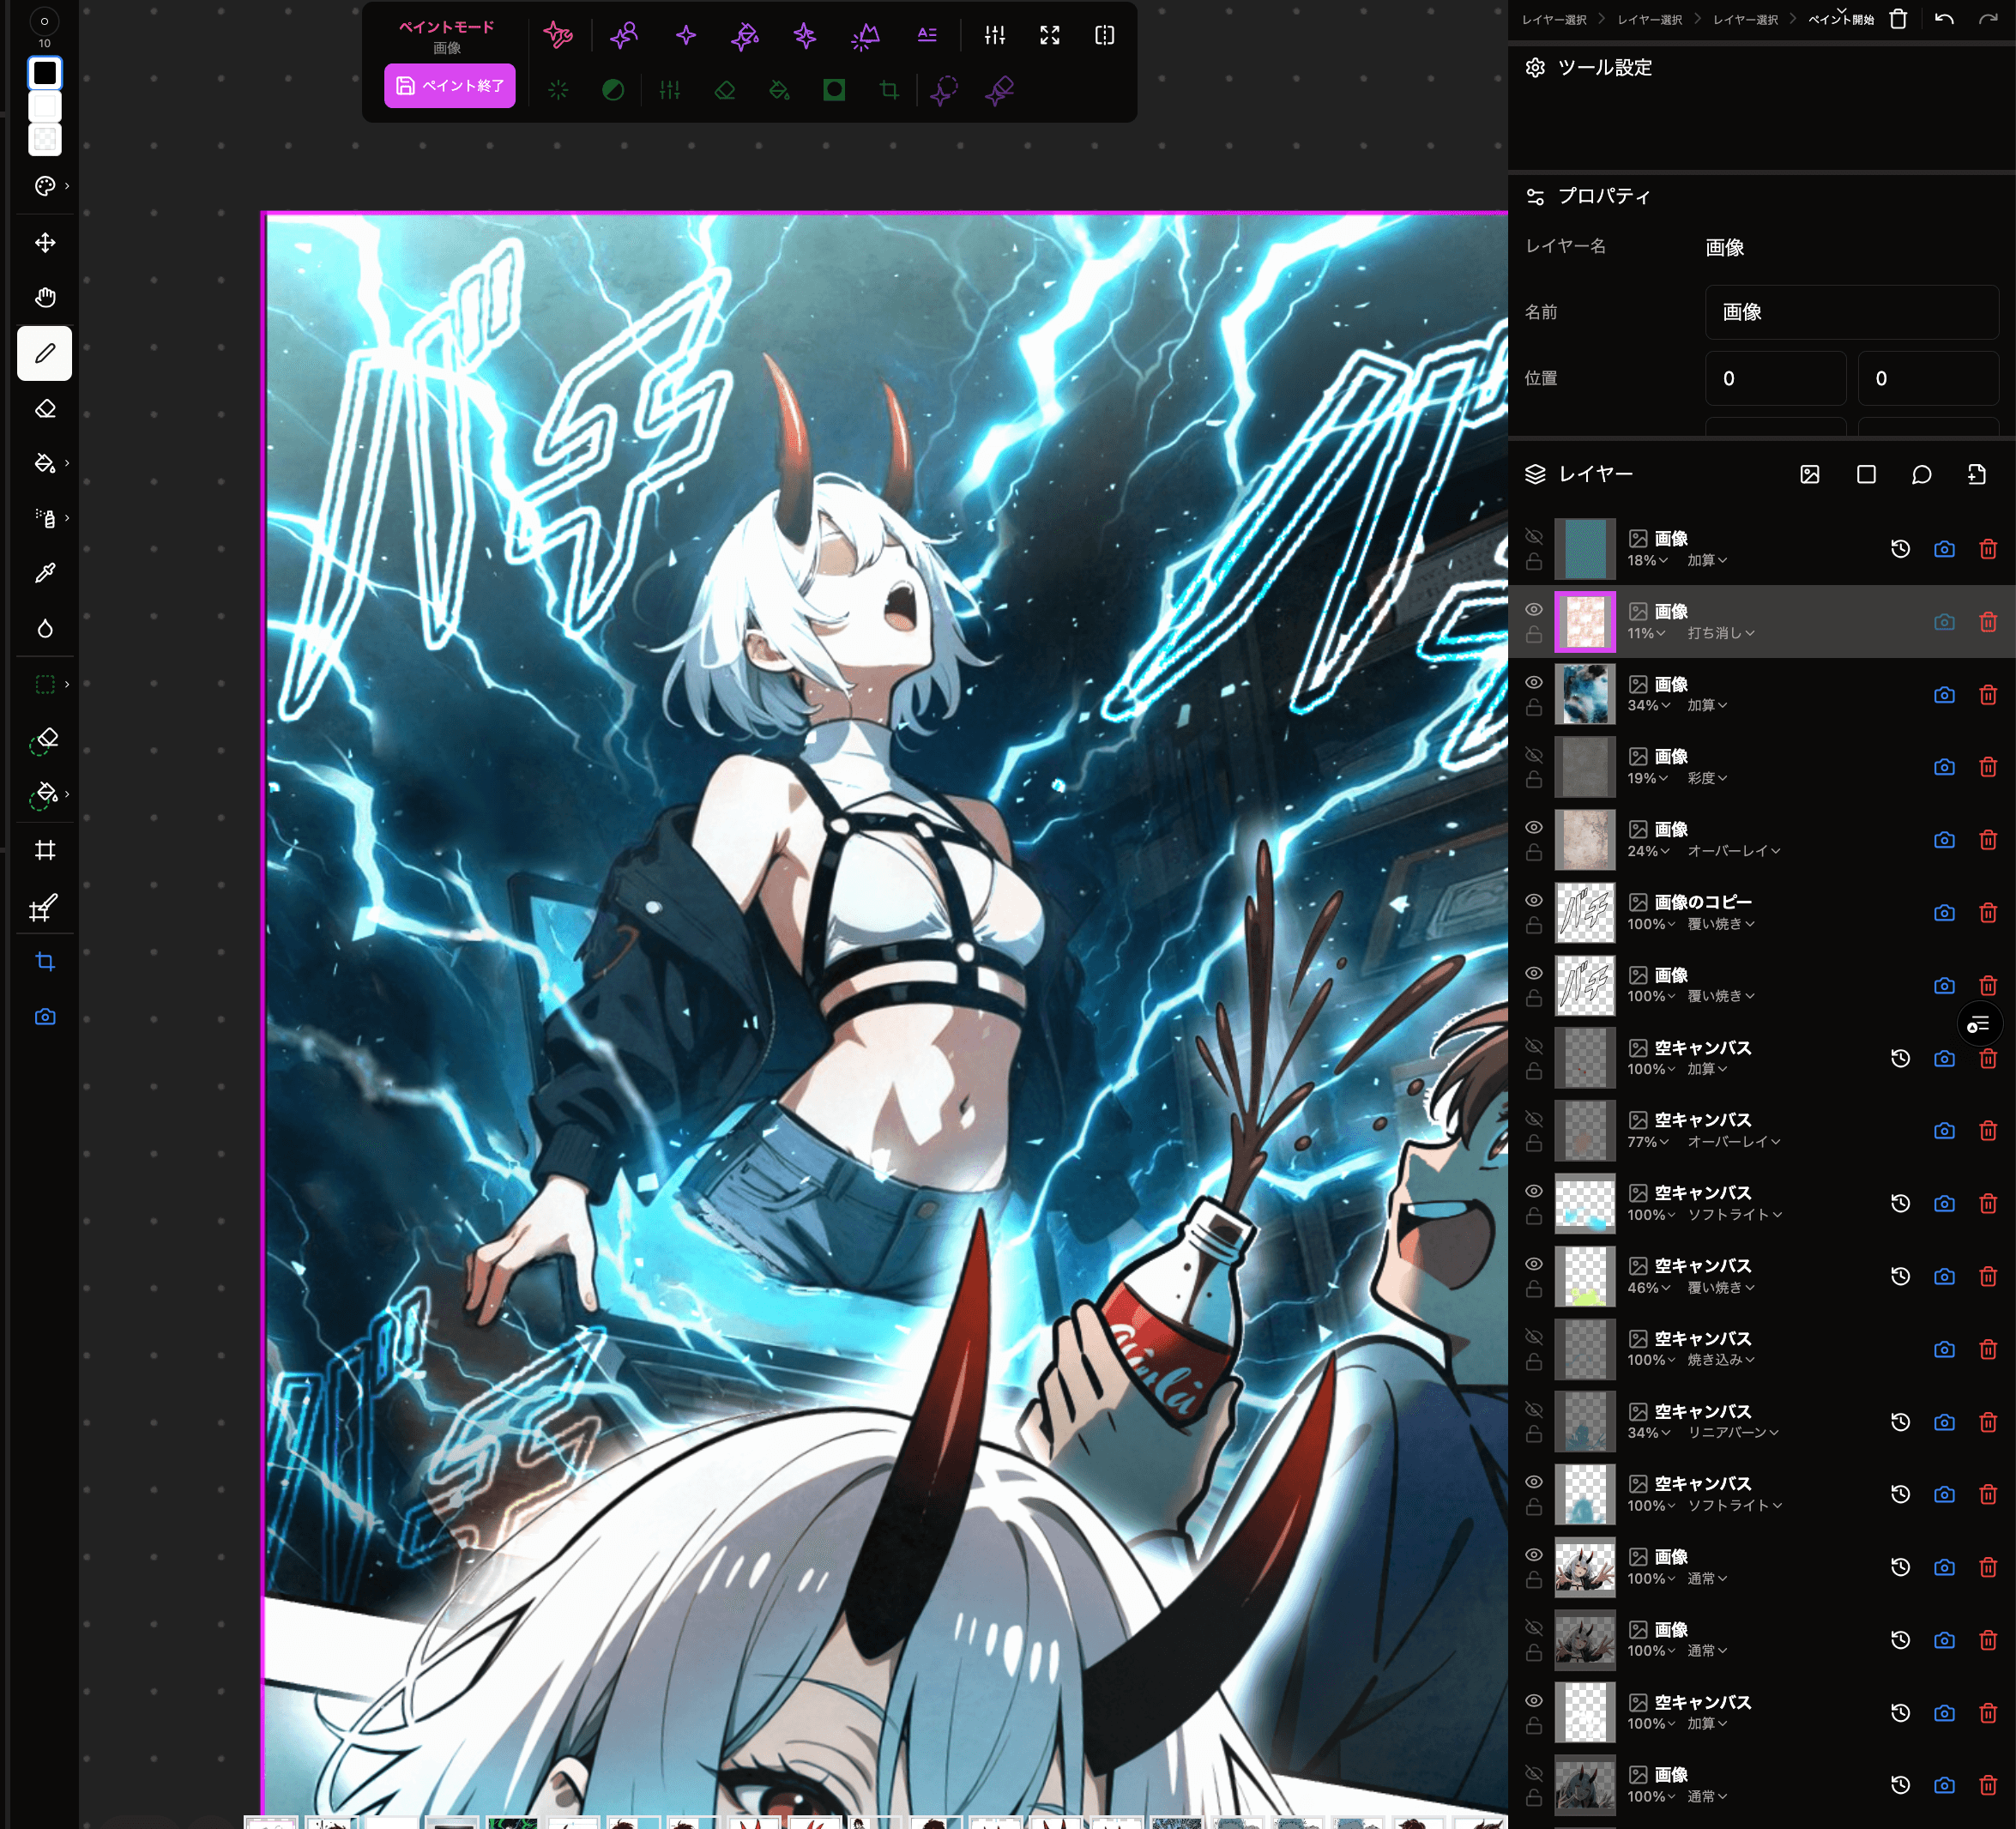The width and height of the screenshot is (2016, 1829).
Task: Delete the 画像のコピー layer with trash icon
Action: pos(1987,913)
